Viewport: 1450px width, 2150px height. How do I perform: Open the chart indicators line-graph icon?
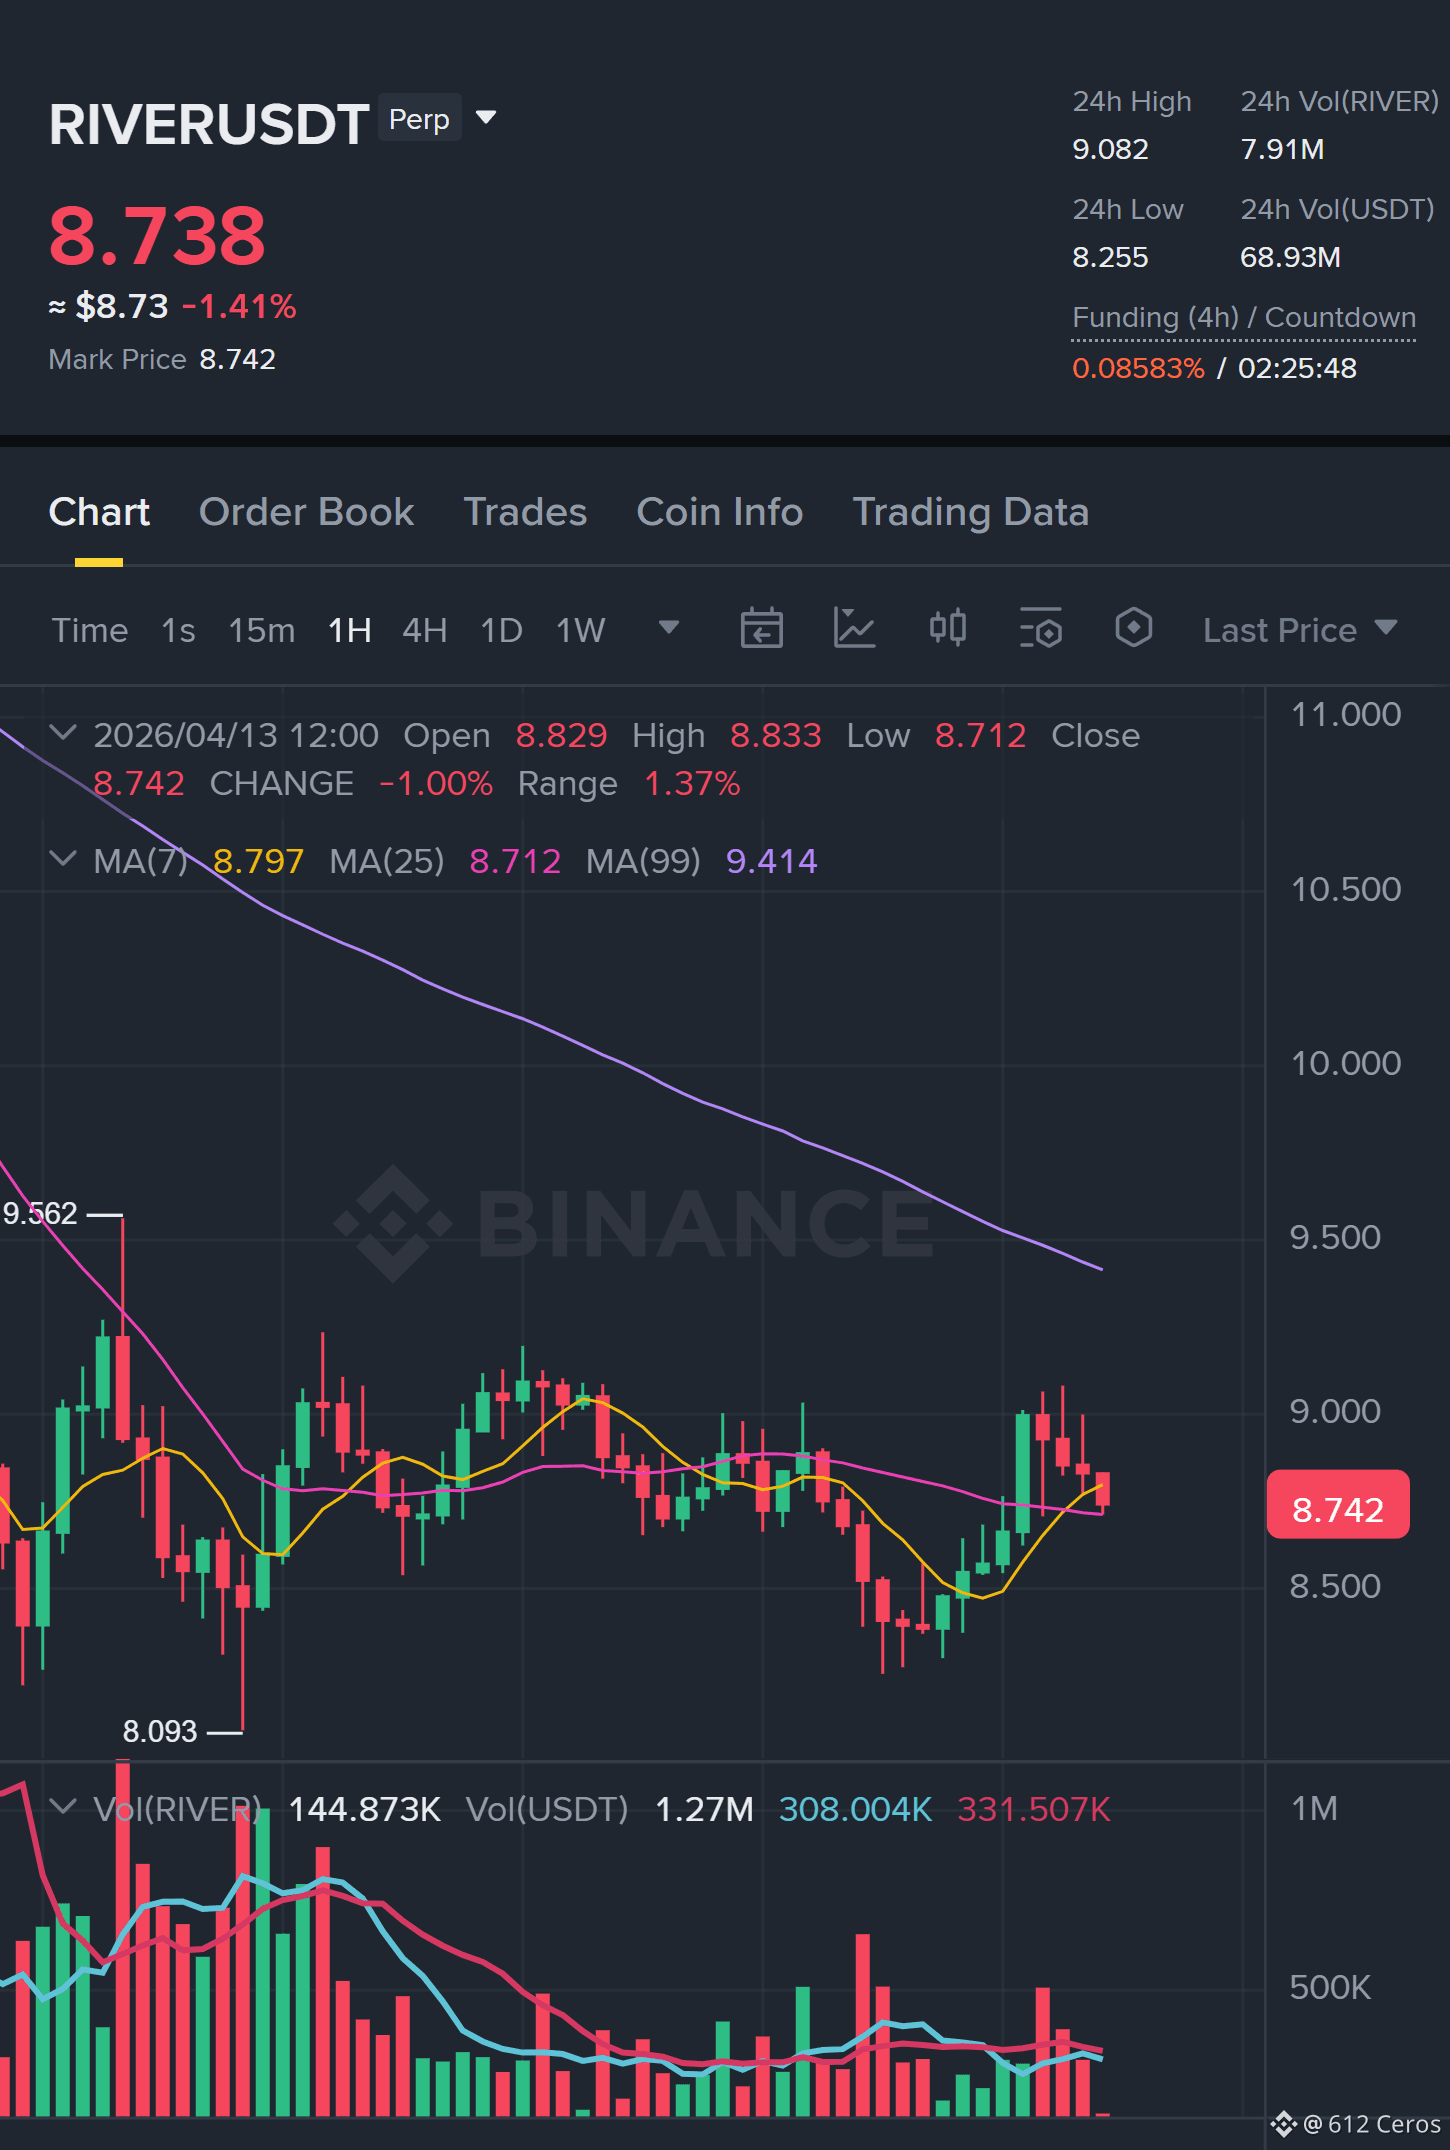pos(854,629)
